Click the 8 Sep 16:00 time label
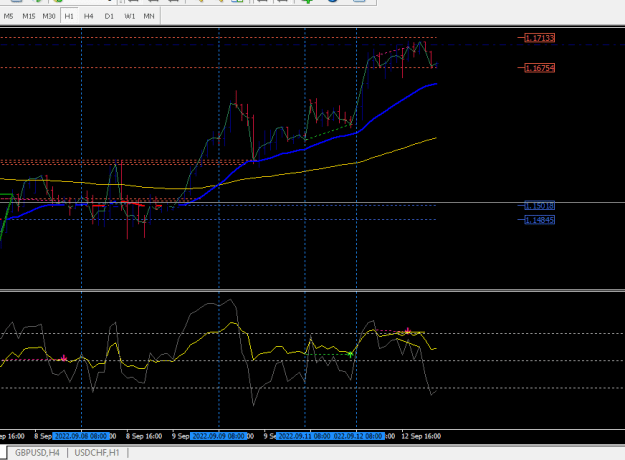Image resolution: width=625 pixels, height=460 pixels. (x=144, y=436)
